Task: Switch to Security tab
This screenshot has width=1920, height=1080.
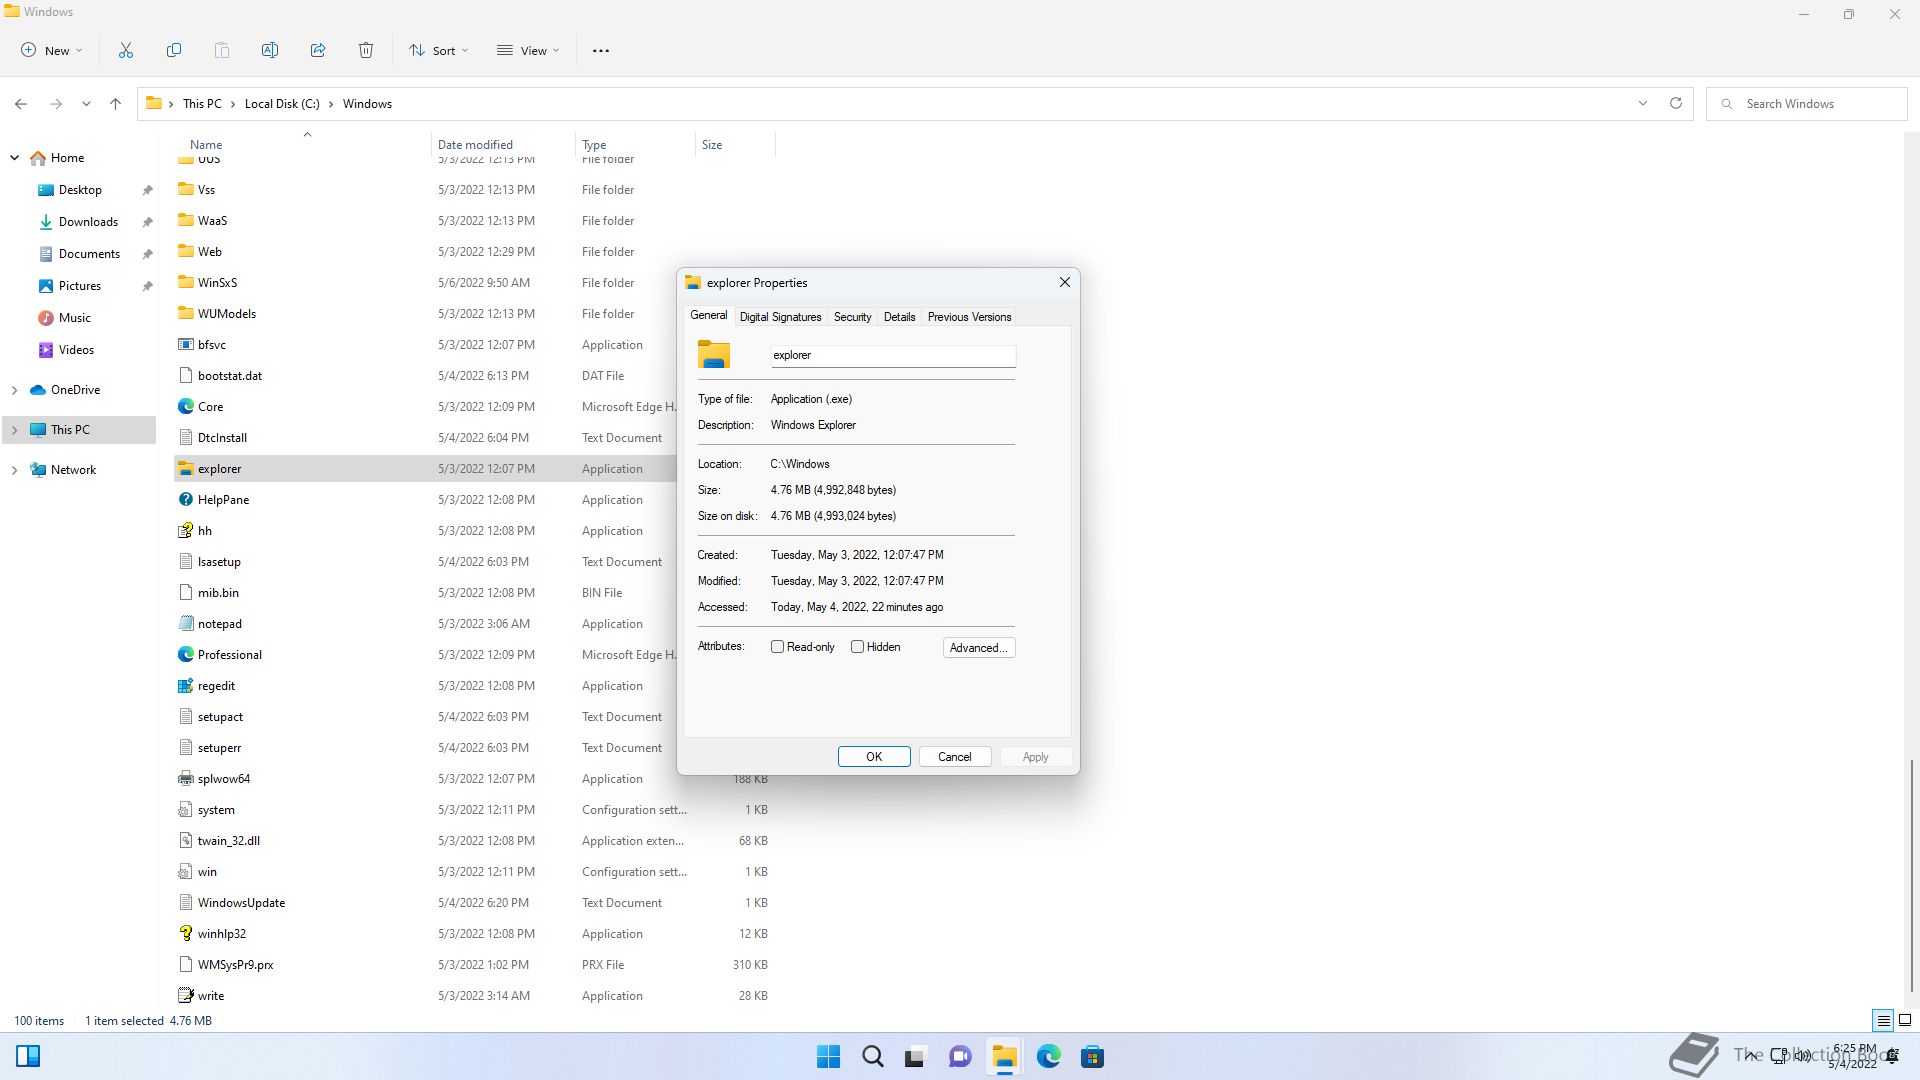Action: 852,317
